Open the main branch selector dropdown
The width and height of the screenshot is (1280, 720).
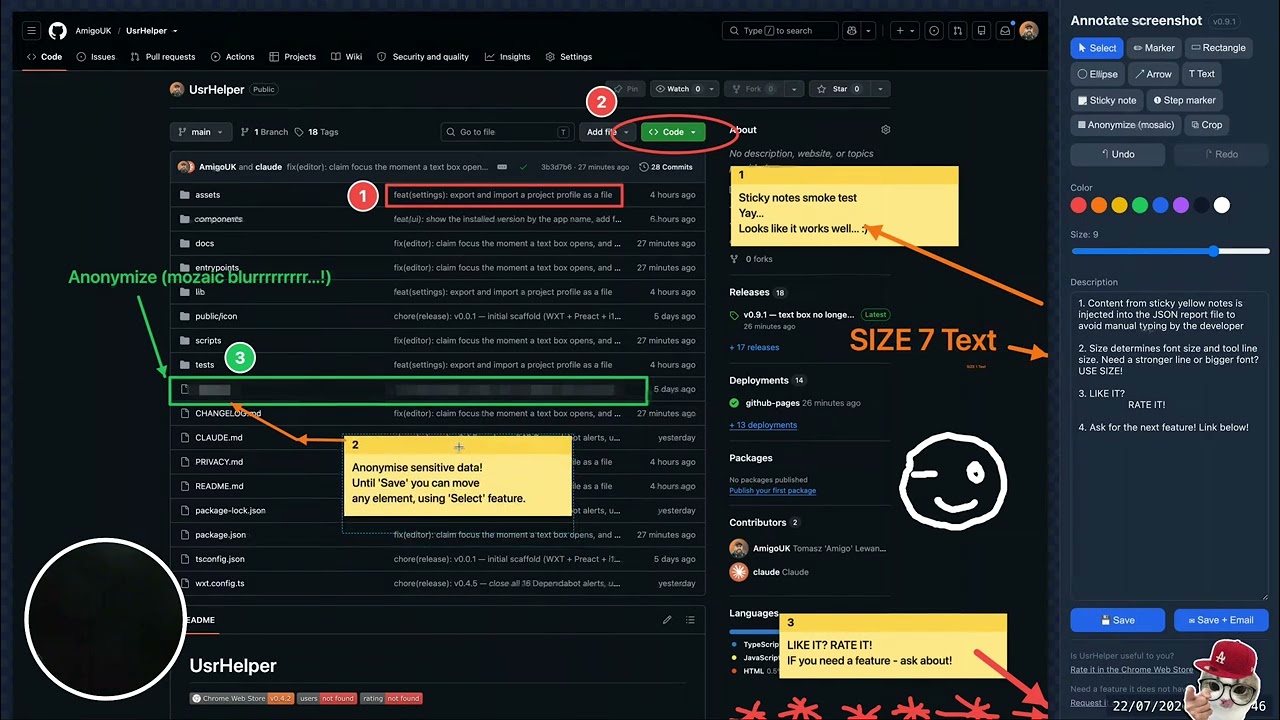[201, 132]
